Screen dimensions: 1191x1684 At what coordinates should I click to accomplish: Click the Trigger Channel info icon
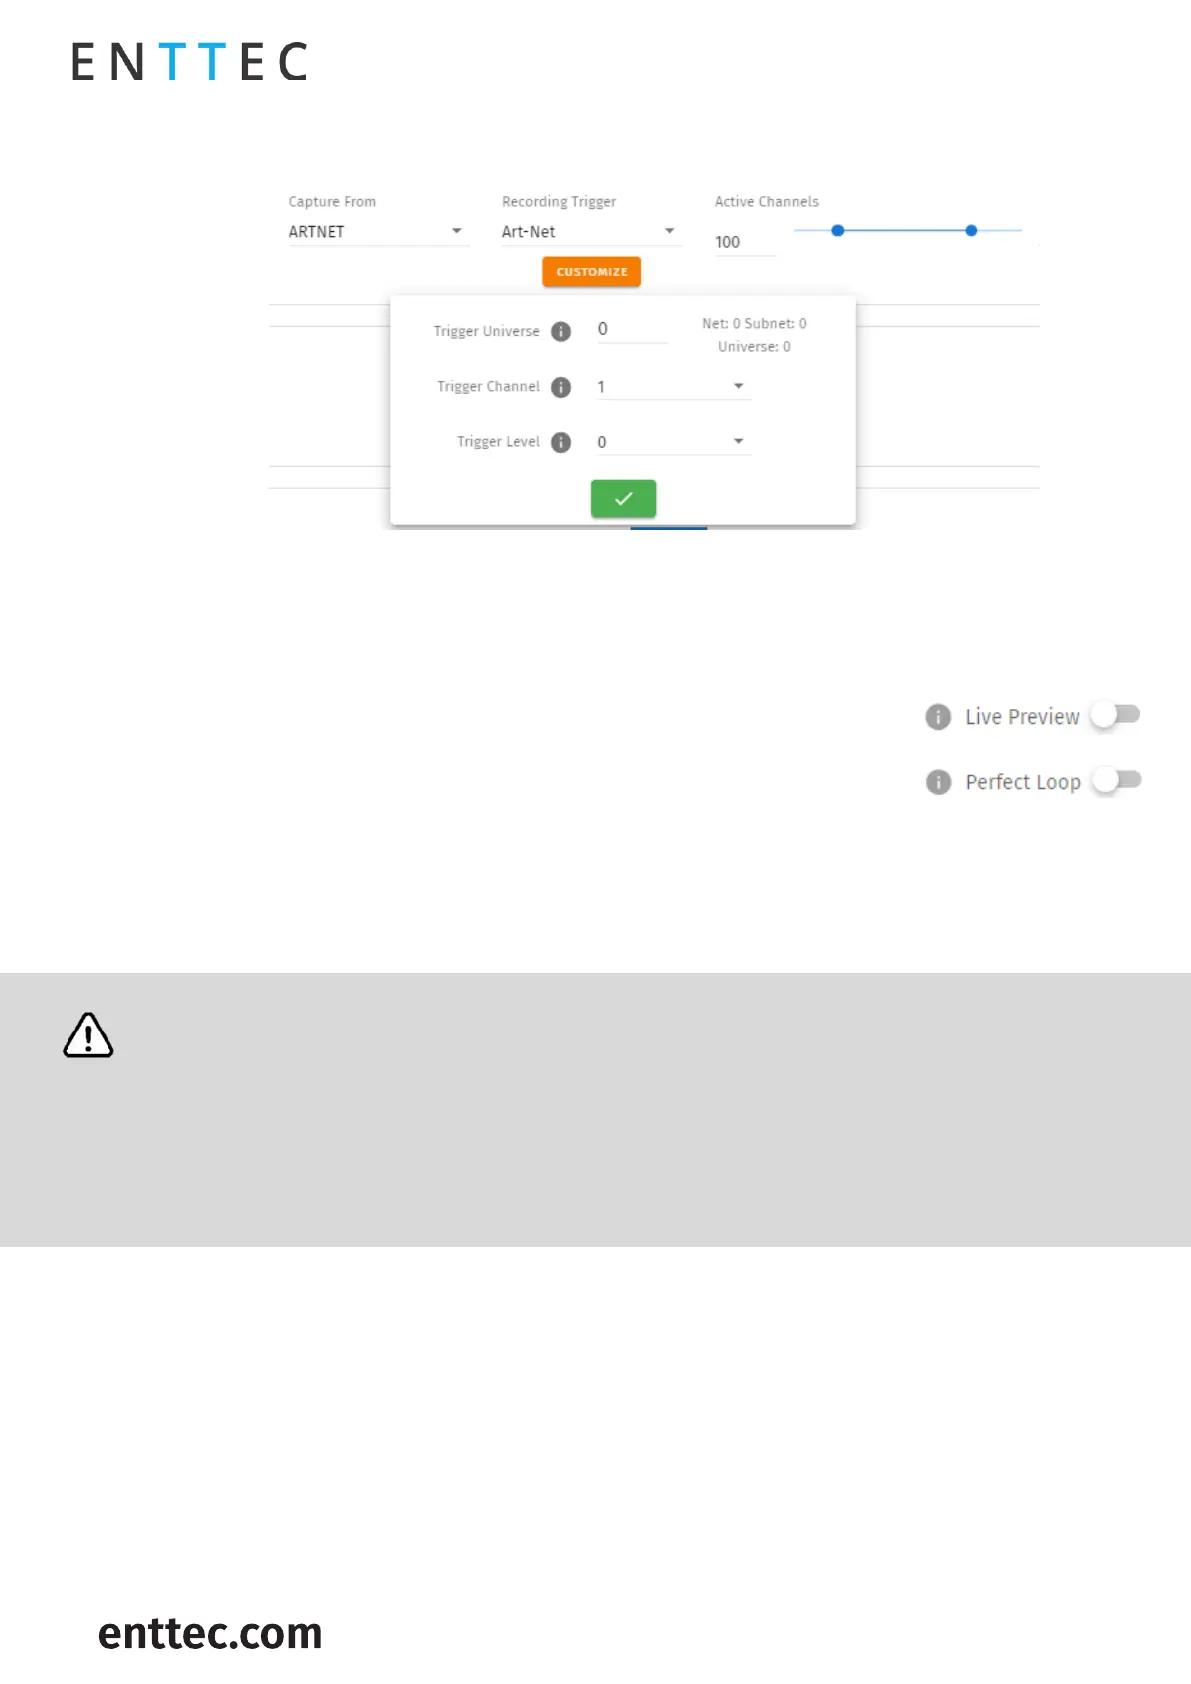561,387
